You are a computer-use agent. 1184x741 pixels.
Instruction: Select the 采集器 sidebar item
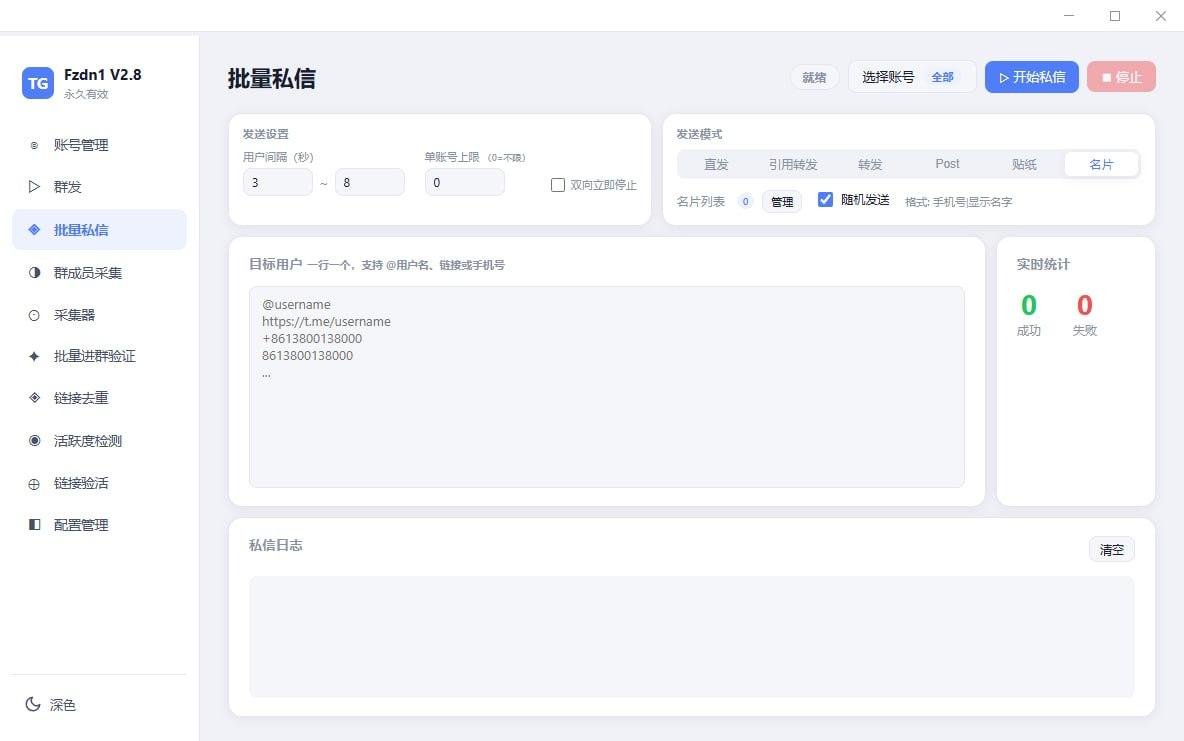click(x=74, y=314)
